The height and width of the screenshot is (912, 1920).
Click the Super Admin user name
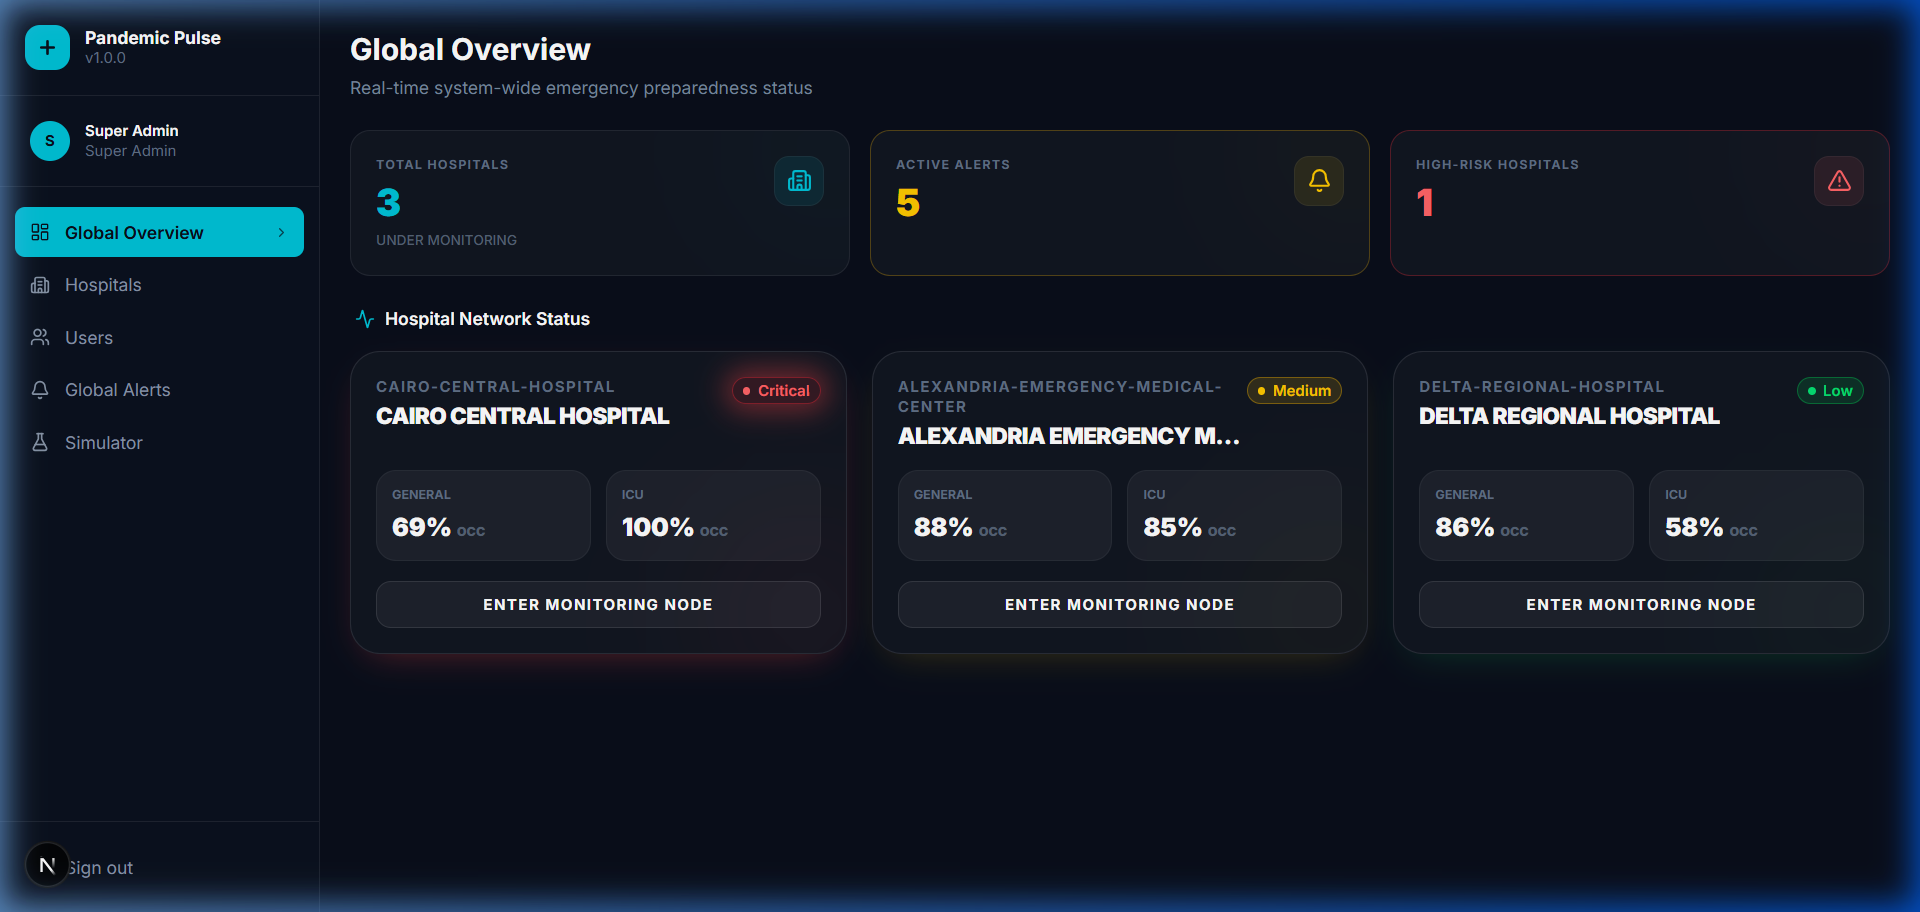(131, 131)
